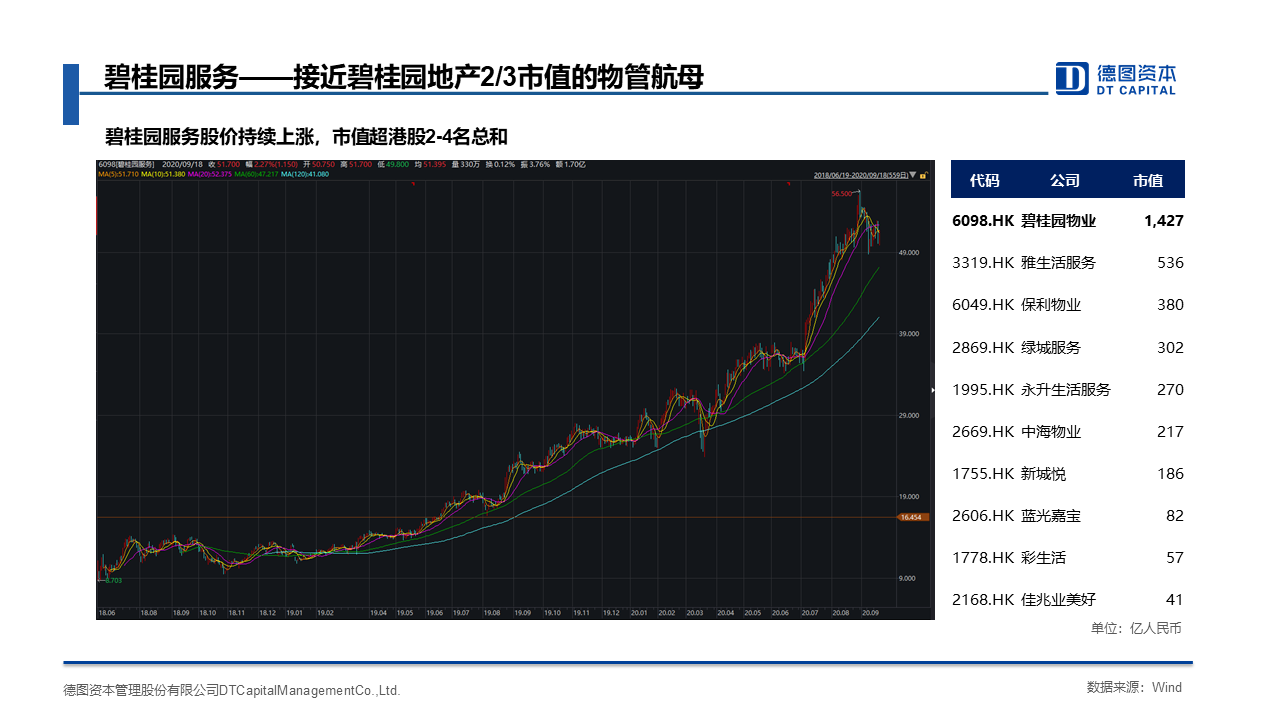
Task: Select the 270 market value cell
Action: pos(1170,390)
